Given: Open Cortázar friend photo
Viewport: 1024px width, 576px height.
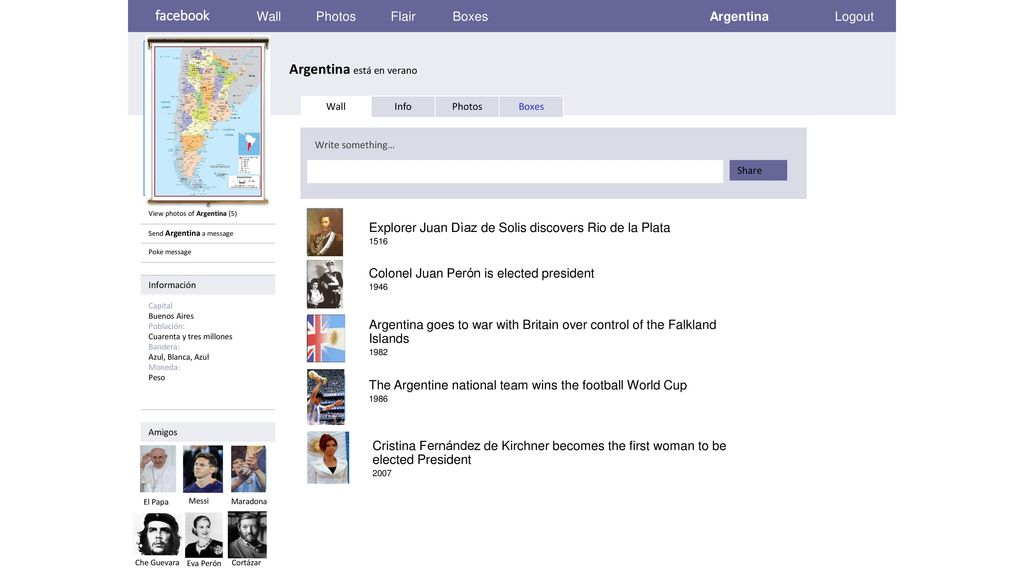Looking at the screenshot, I should (x=247, y=535).
